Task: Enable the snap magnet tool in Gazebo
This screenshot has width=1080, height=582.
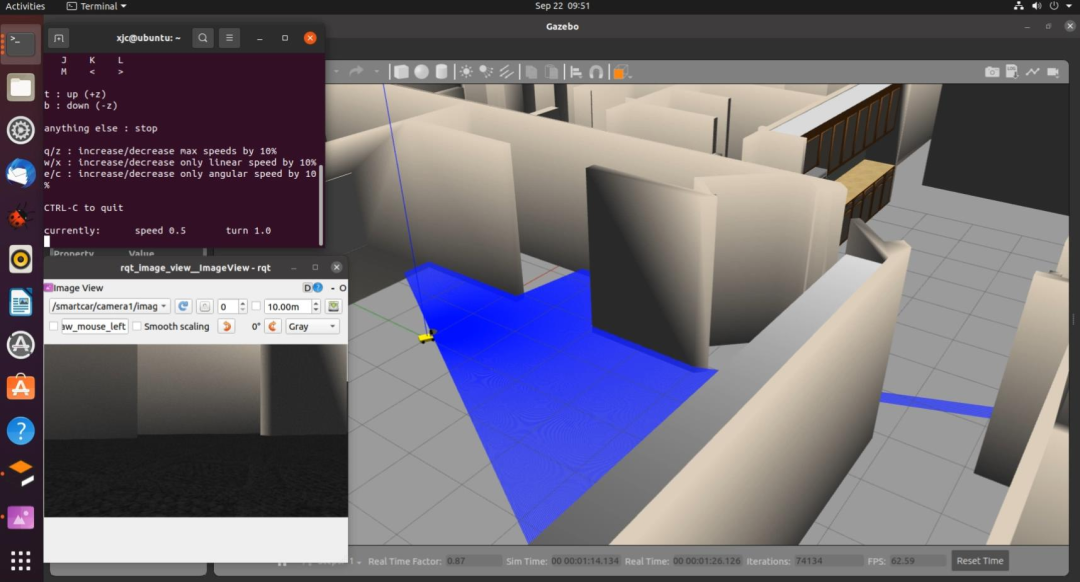Action: pos(597,72)
